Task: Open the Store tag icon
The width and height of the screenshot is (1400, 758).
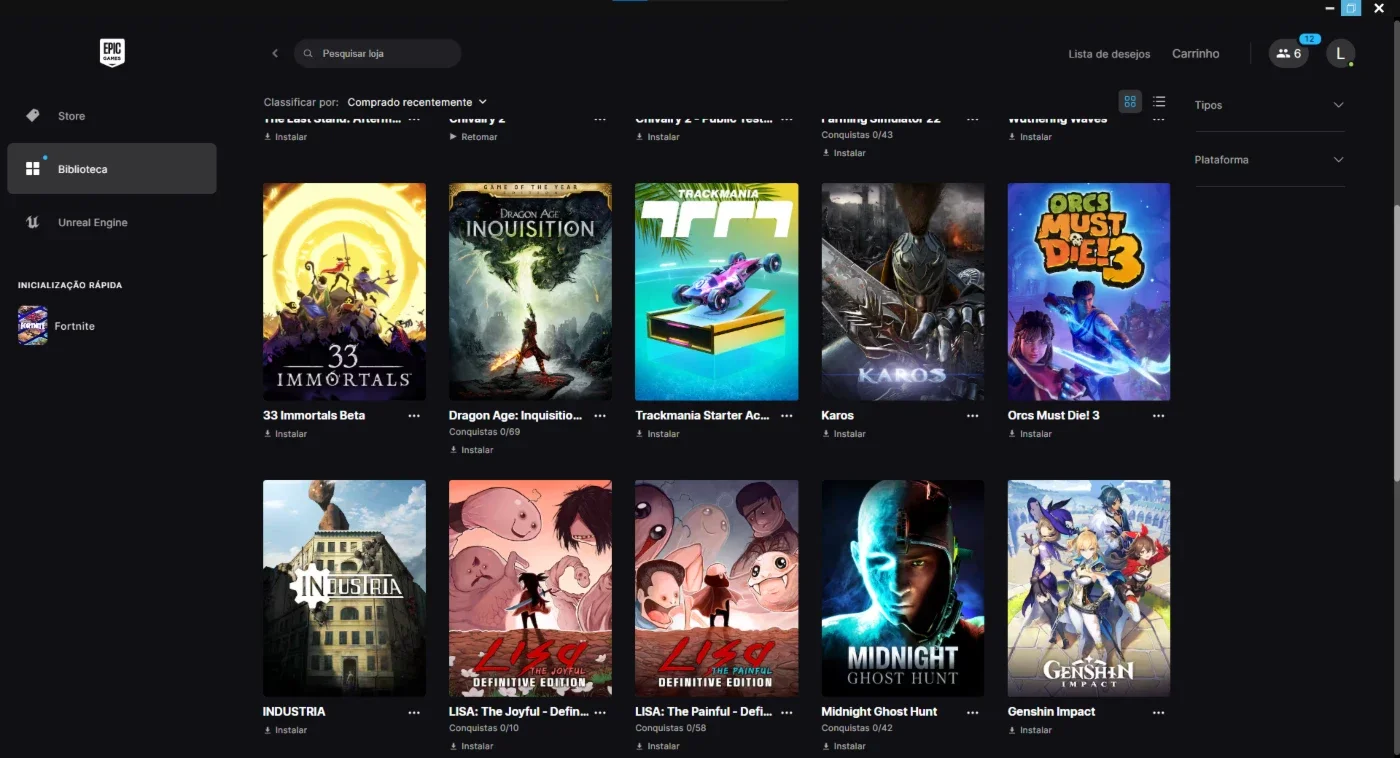Action: pos(33,116)
